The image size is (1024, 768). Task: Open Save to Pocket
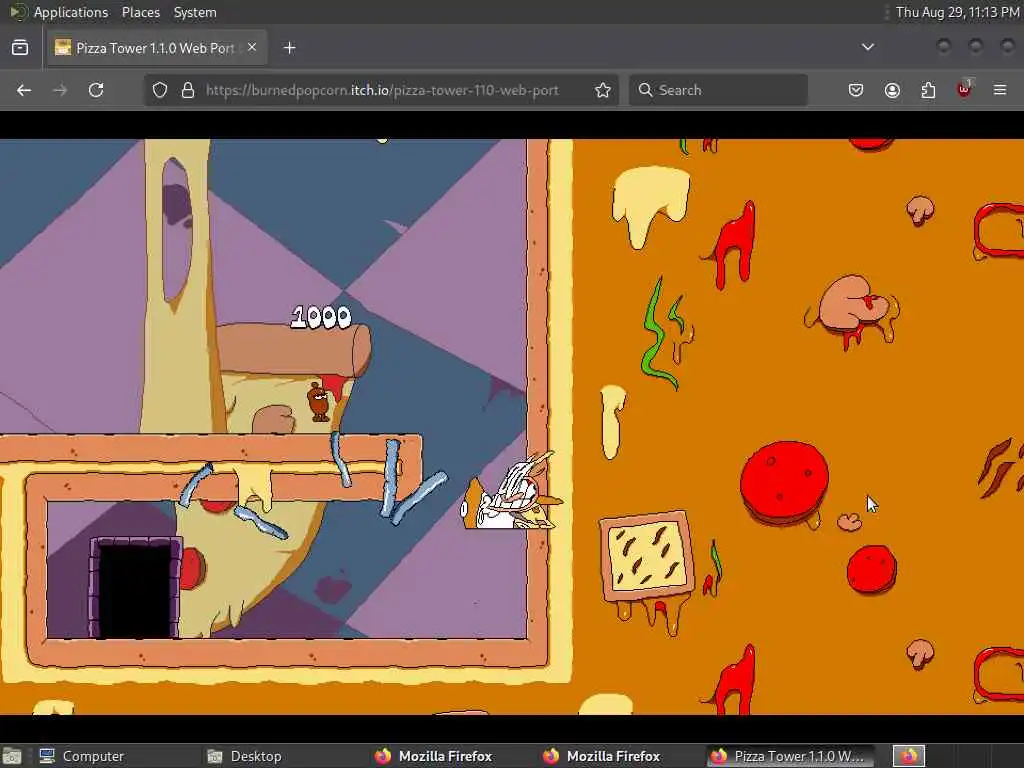[x=856, y=90]
